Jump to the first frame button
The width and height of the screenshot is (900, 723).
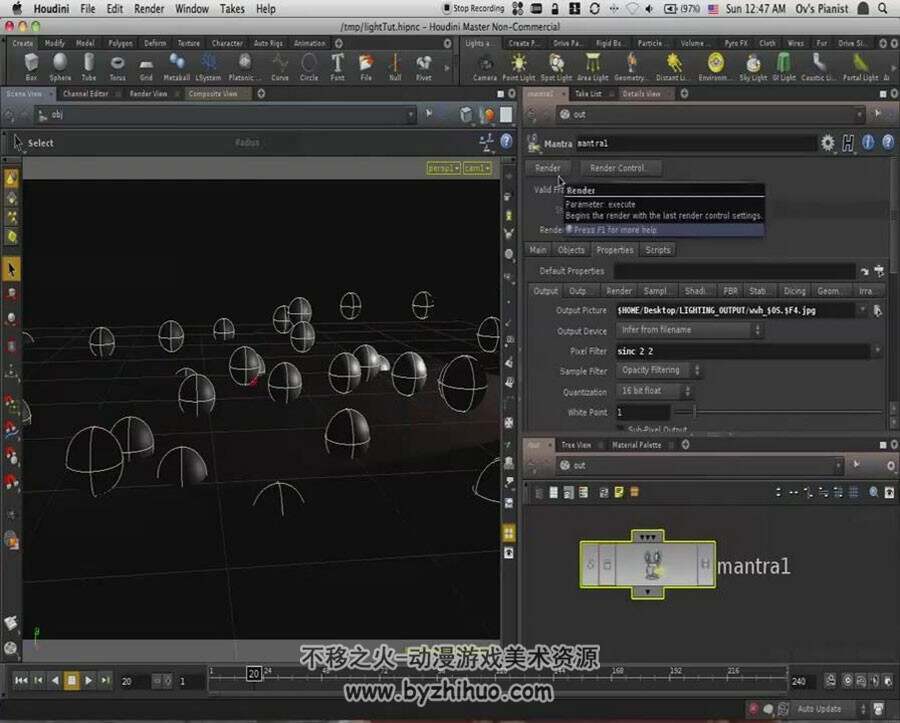[x=21, y=681]
